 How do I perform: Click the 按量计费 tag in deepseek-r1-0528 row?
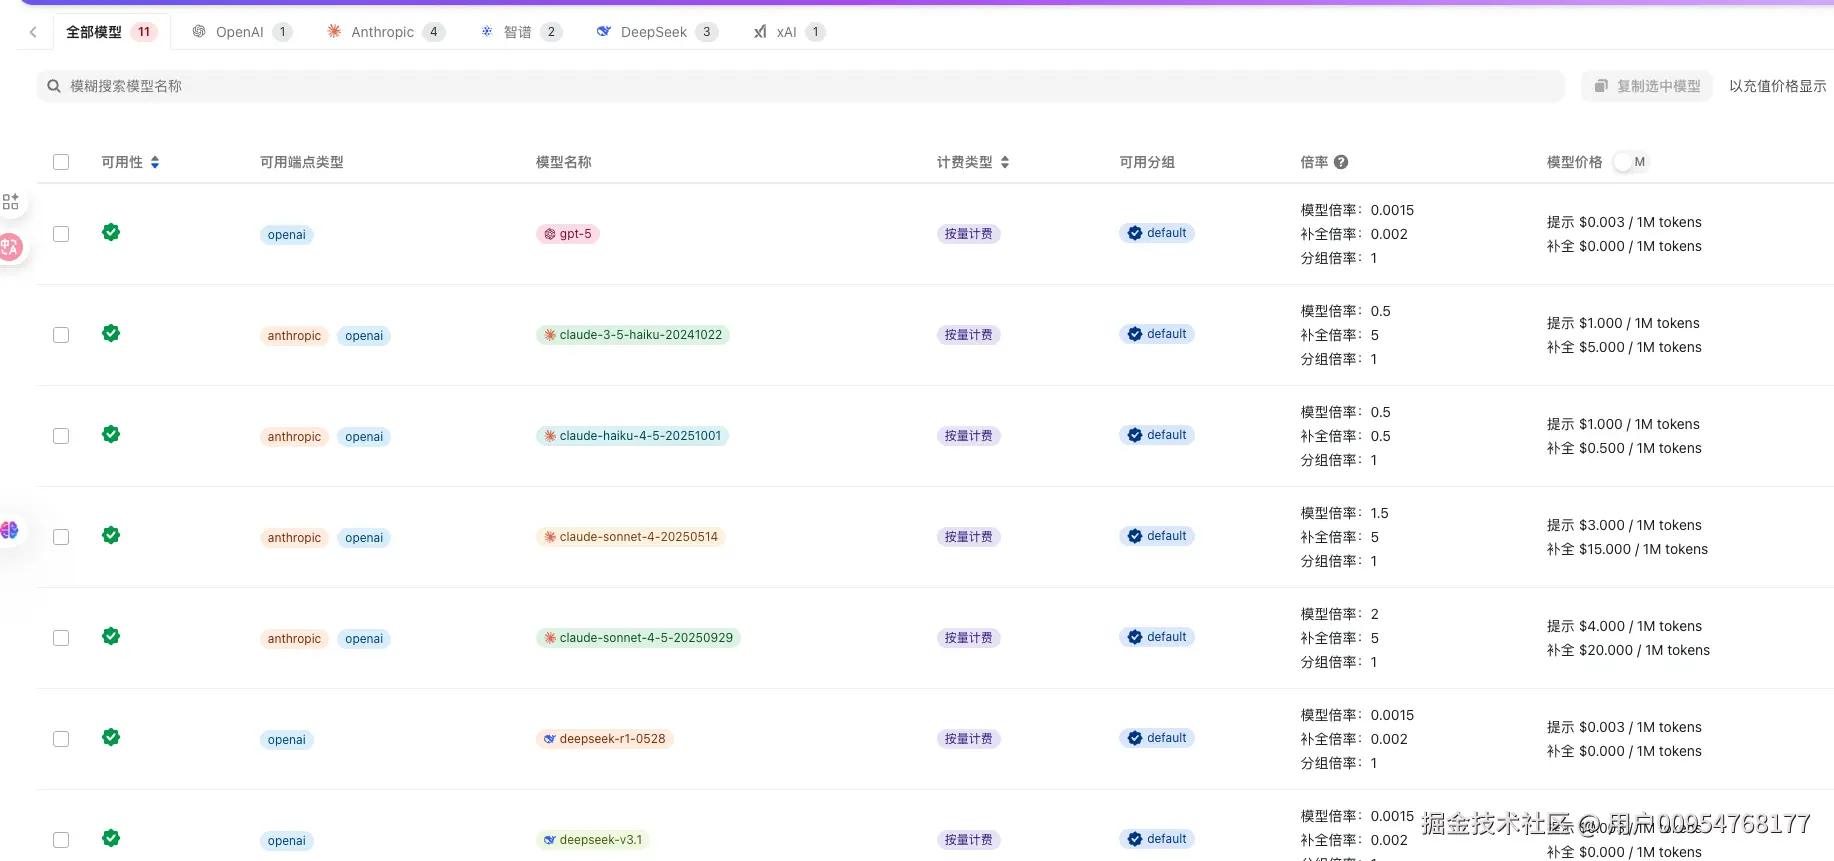coord(969,739)
